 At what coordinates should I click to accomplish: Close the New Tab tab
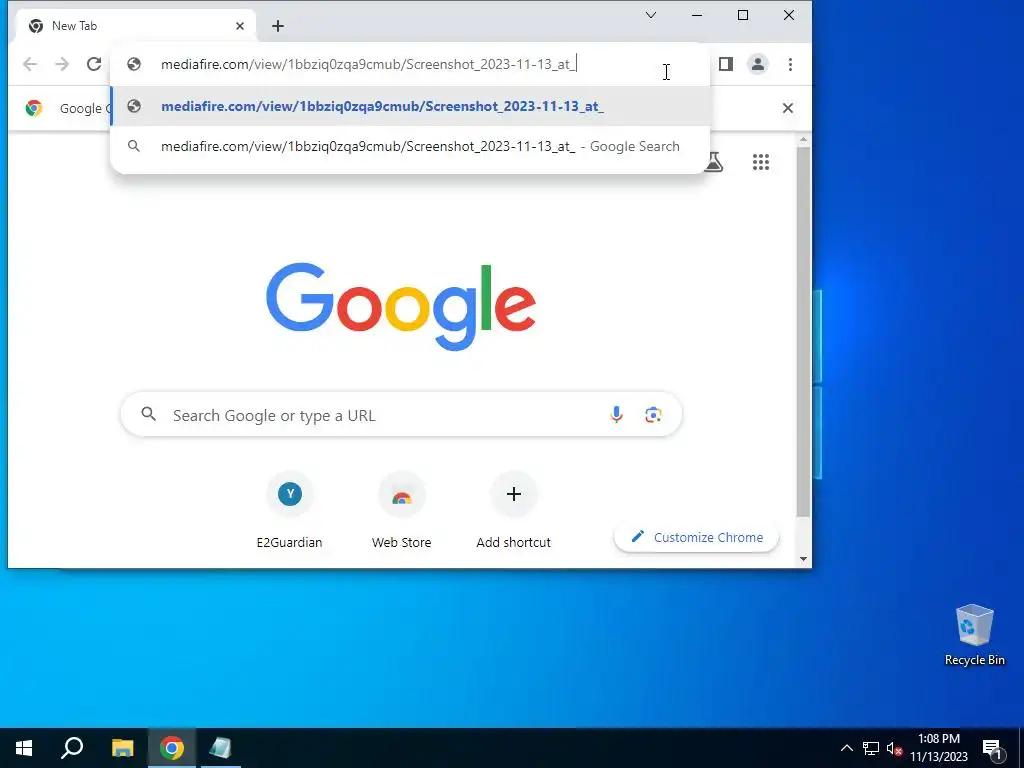(240, 26)
